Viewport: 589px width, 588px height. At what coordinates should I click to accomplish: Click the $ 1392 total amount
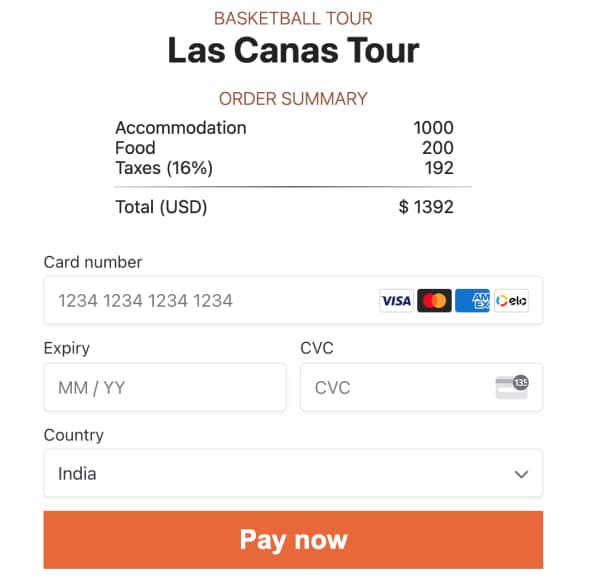[x=426, y=207]
